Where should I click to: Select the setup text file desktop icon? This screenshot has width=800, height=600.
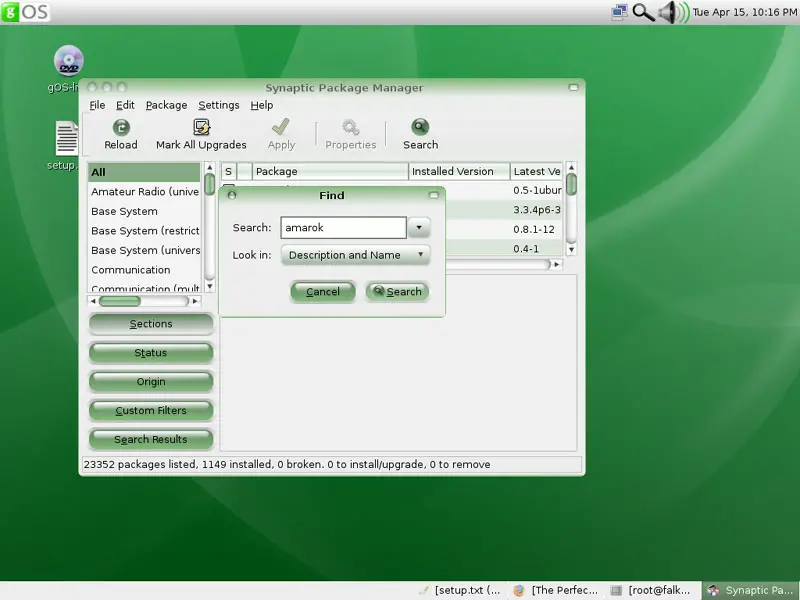[67, 138]
